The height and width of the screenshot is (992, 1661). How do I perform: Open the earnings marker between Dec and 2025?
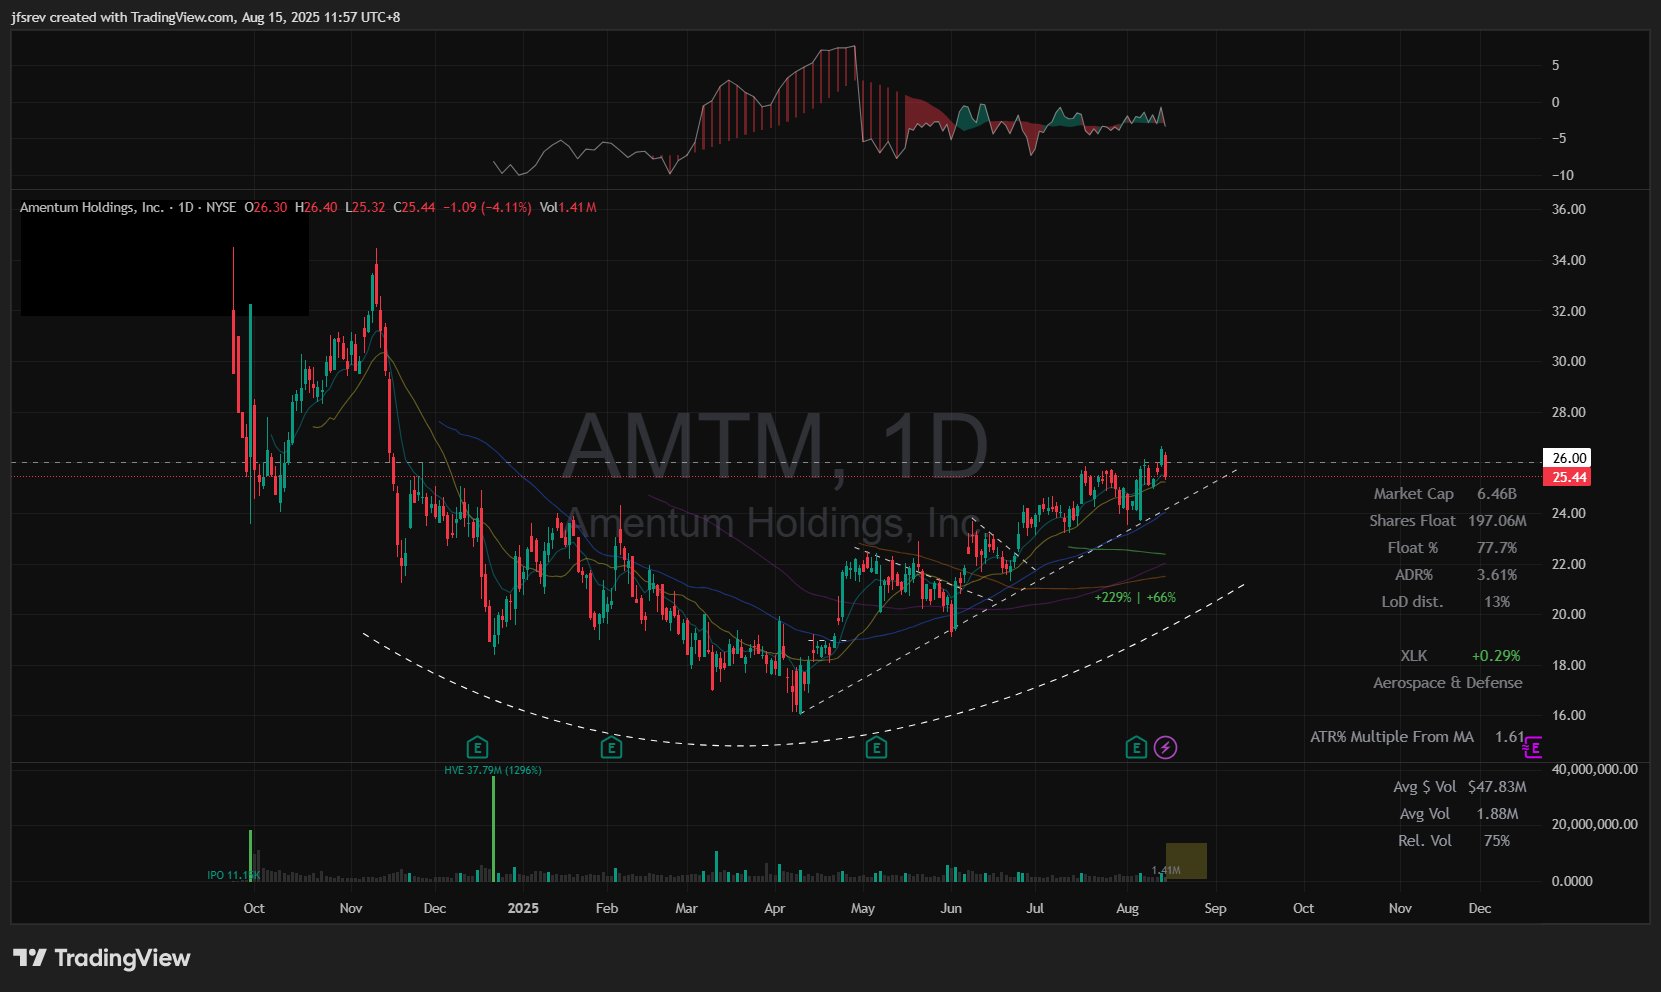(x=477, y=747)
